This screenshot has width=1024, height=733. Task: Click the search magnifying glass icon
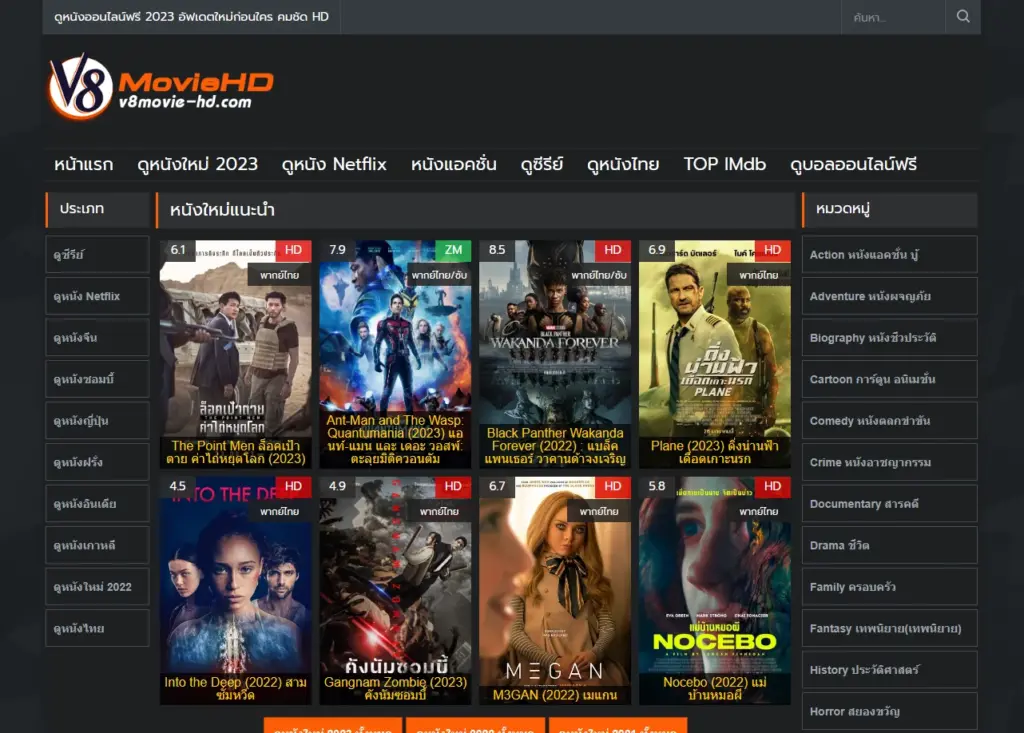962,16
